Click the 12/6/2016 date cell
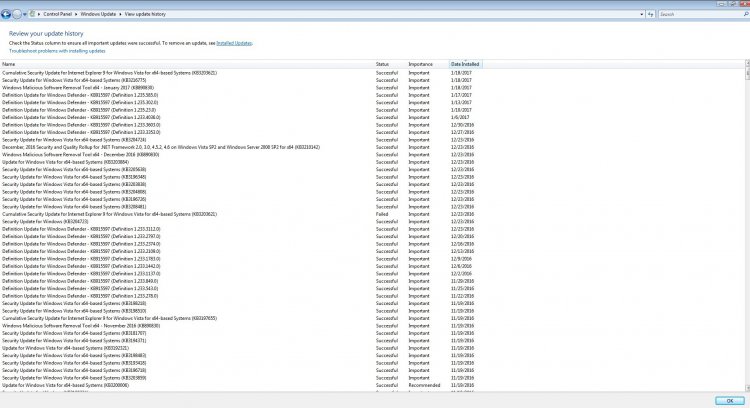The image size is (750, 408). point(461,266)
